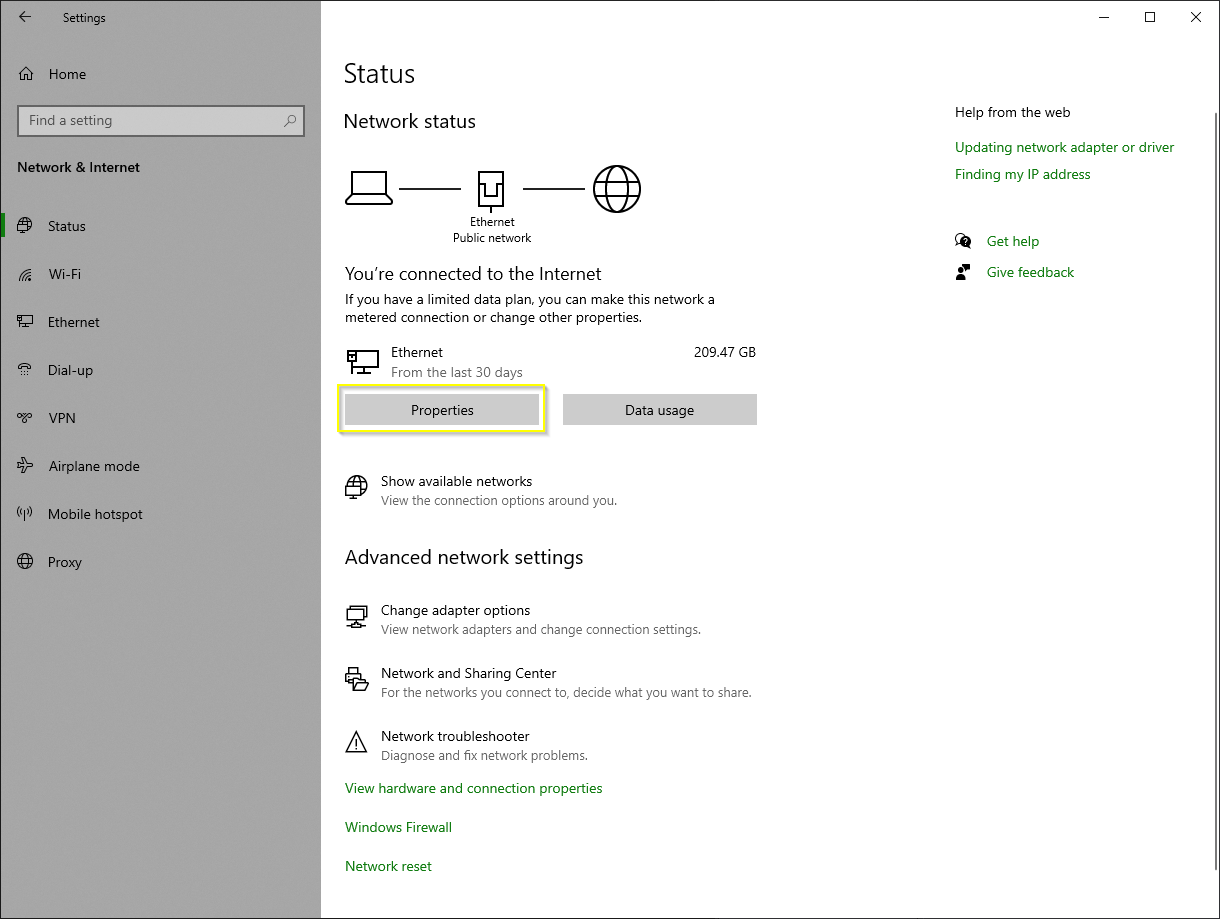The width and height of the screenshot is (1220, 919).
Task: Open View hardware and connection properties
Action: pos(474,788)
